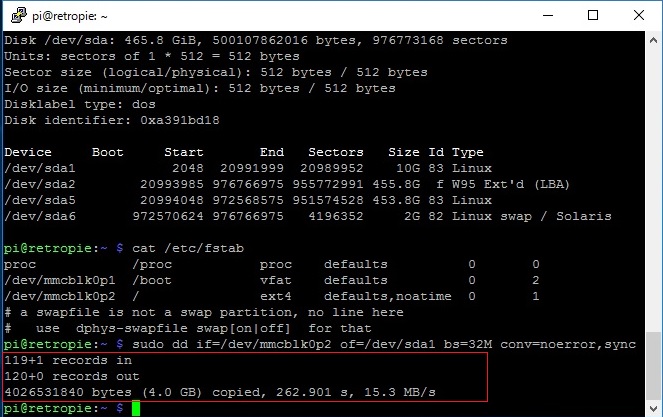Click the '455.8G' size value
This screenshot has height=417, width=663.
pyautogui.click(x=396, y=184)
